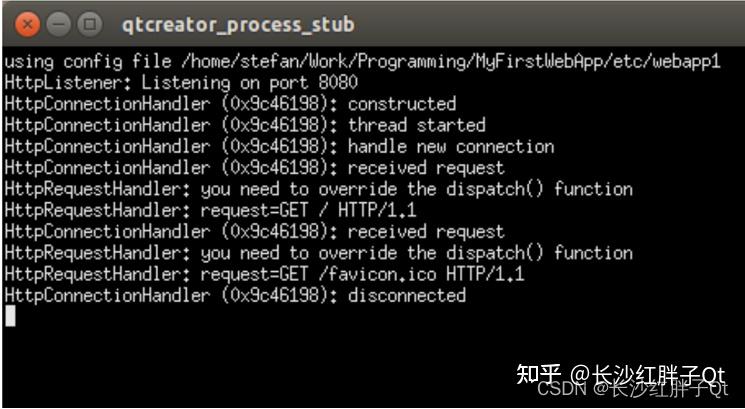
Task: Click empty black area below the cursor
Action: pos(238,361)
